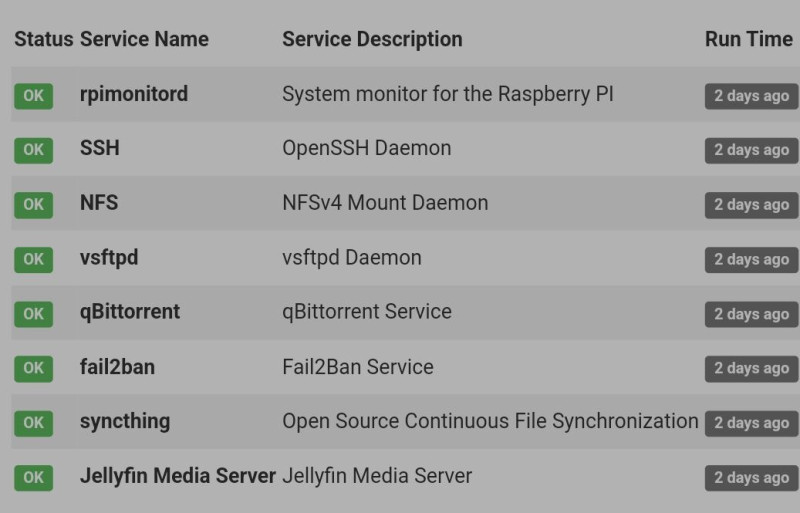Click the syncthing service name
Viewport: 800px width, 513px height.
point(125,421)
